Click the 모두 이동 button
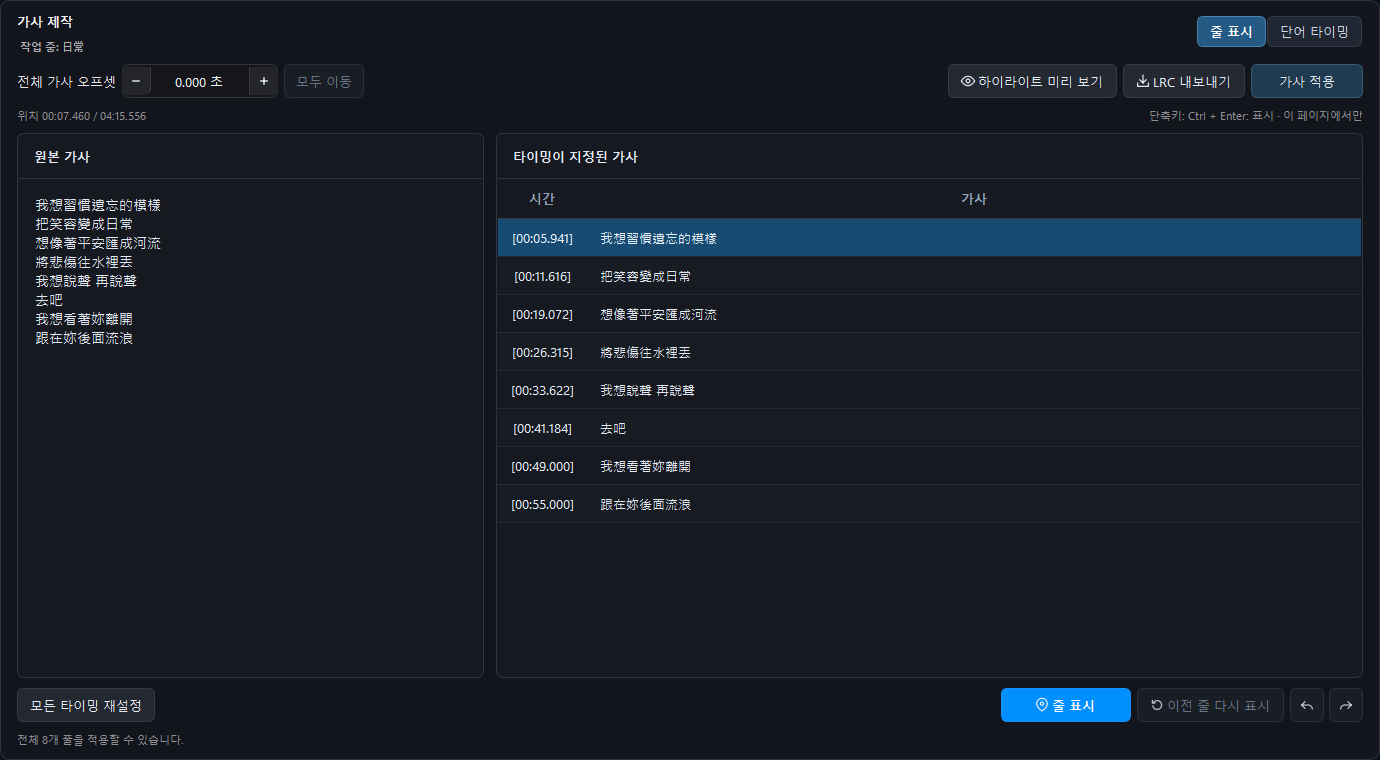 click(x=324, y=81)
